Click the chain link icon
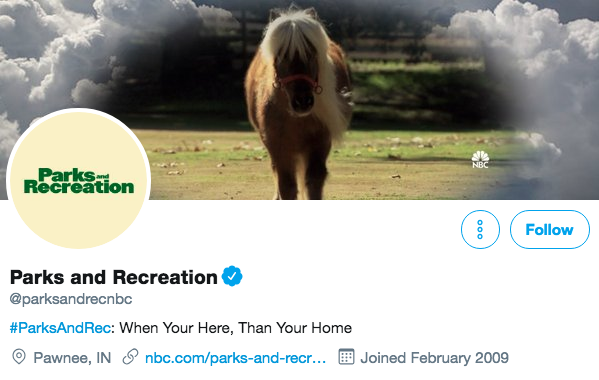599x380 pixels. point(130,357)
